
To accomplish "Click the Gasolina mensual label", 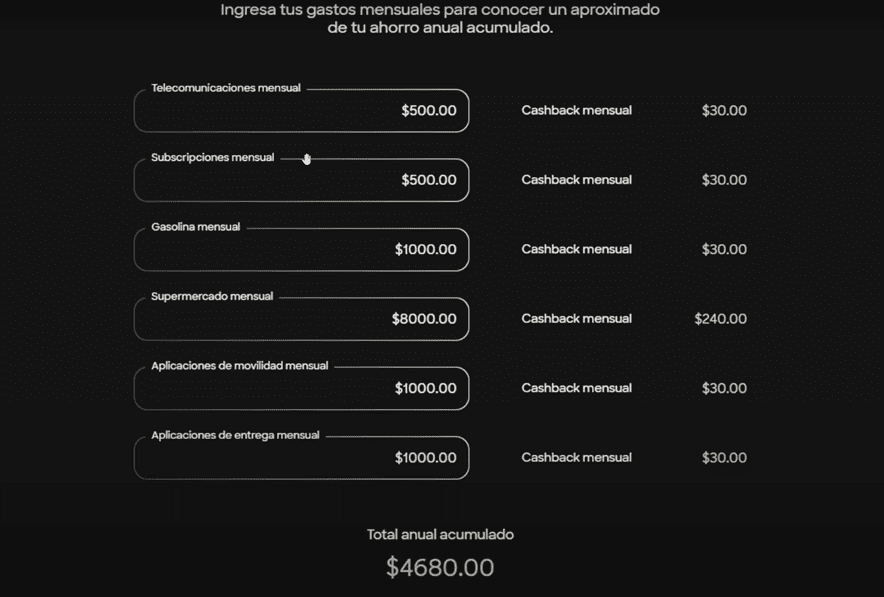I will [195, 227].
